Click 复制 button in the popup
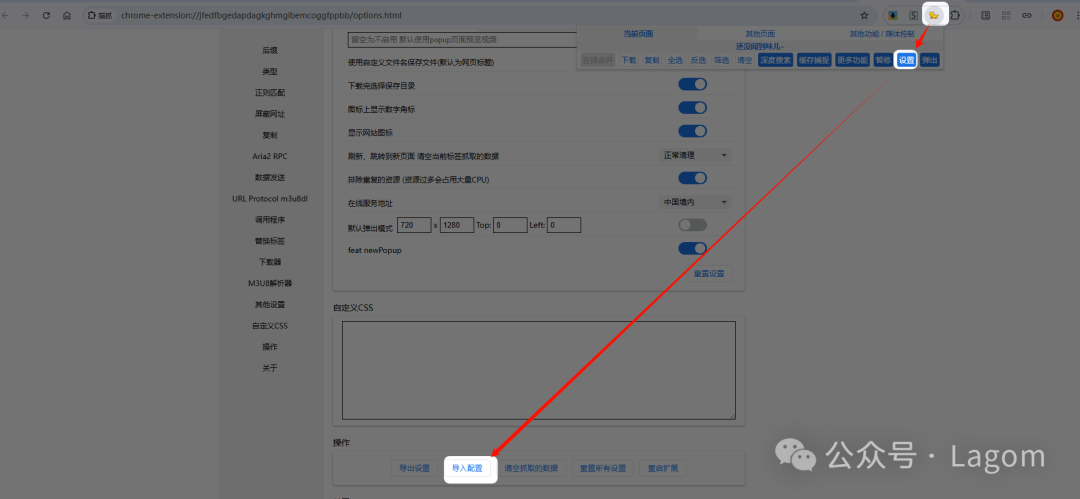 coord(652,60)
